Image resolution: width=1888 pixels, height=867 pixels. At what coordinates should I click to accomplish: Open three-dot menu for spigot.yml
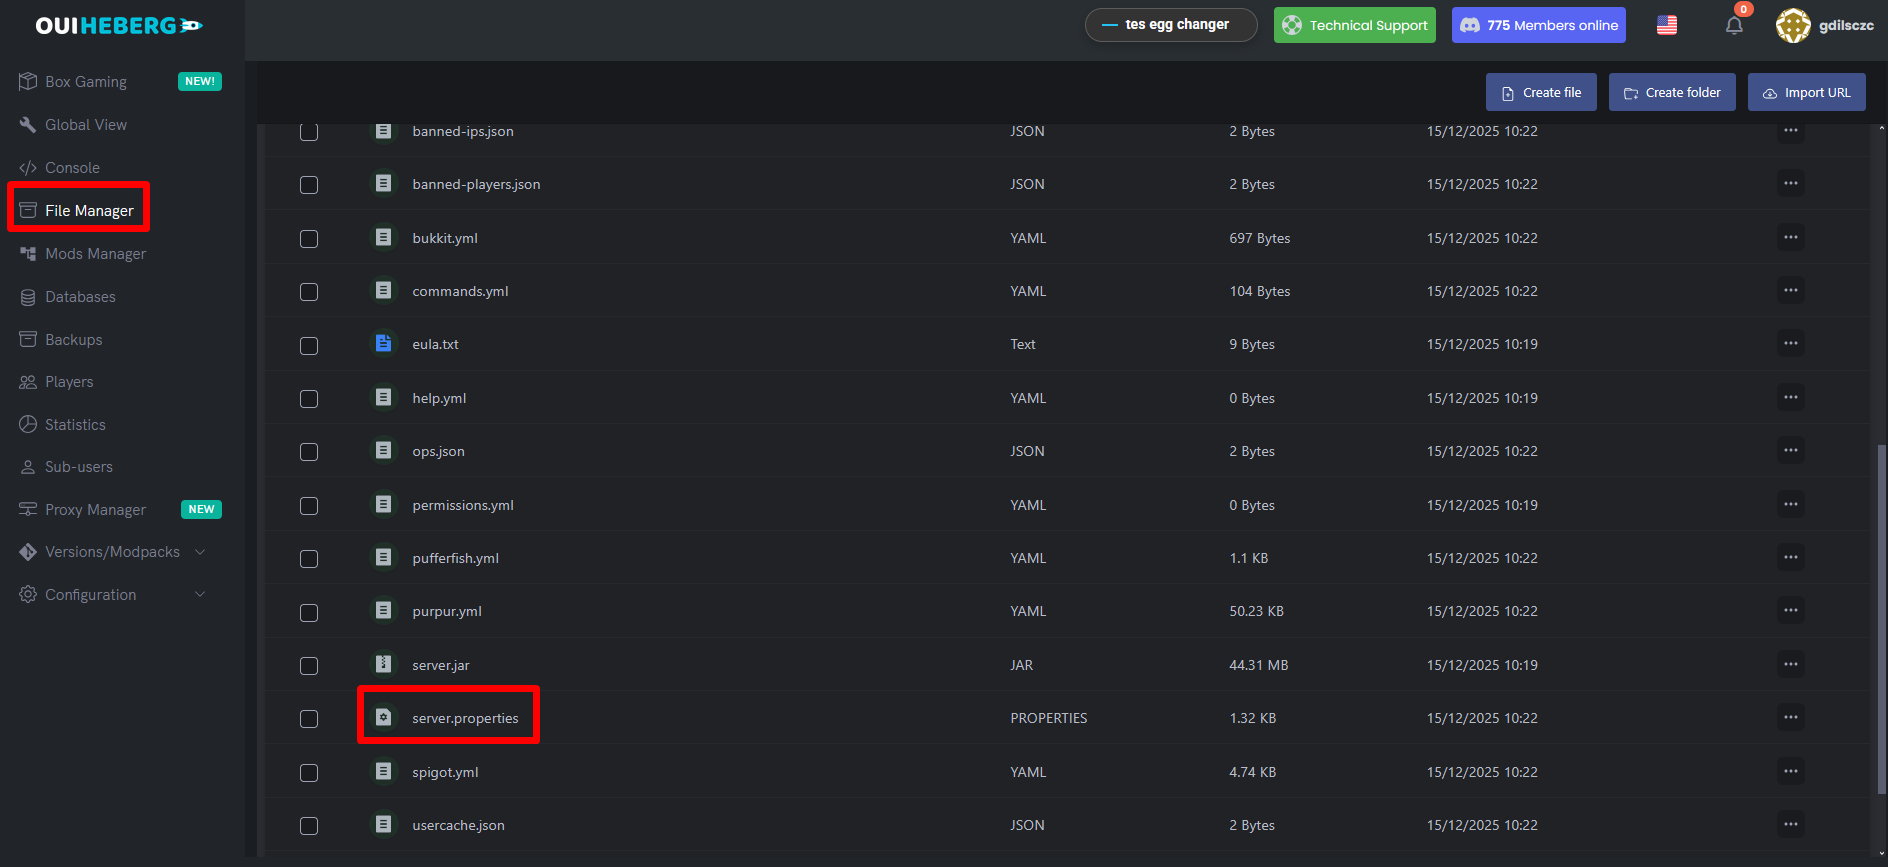pyautogui.click(x=1790, y=771)
